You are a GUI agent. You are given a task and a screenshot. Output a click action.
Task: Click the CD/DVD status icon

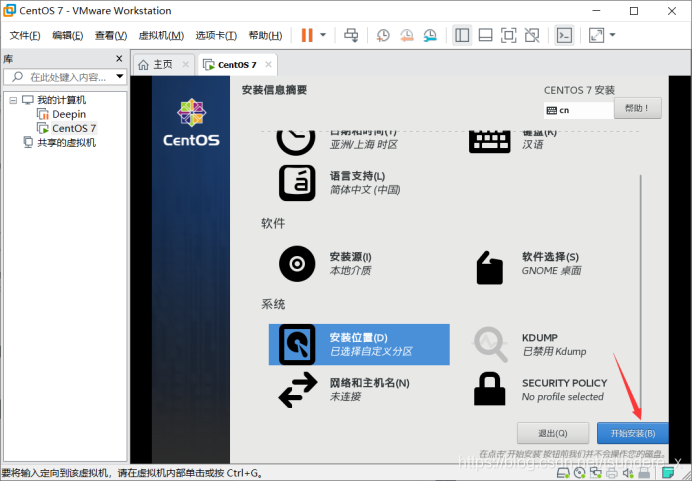579,473
